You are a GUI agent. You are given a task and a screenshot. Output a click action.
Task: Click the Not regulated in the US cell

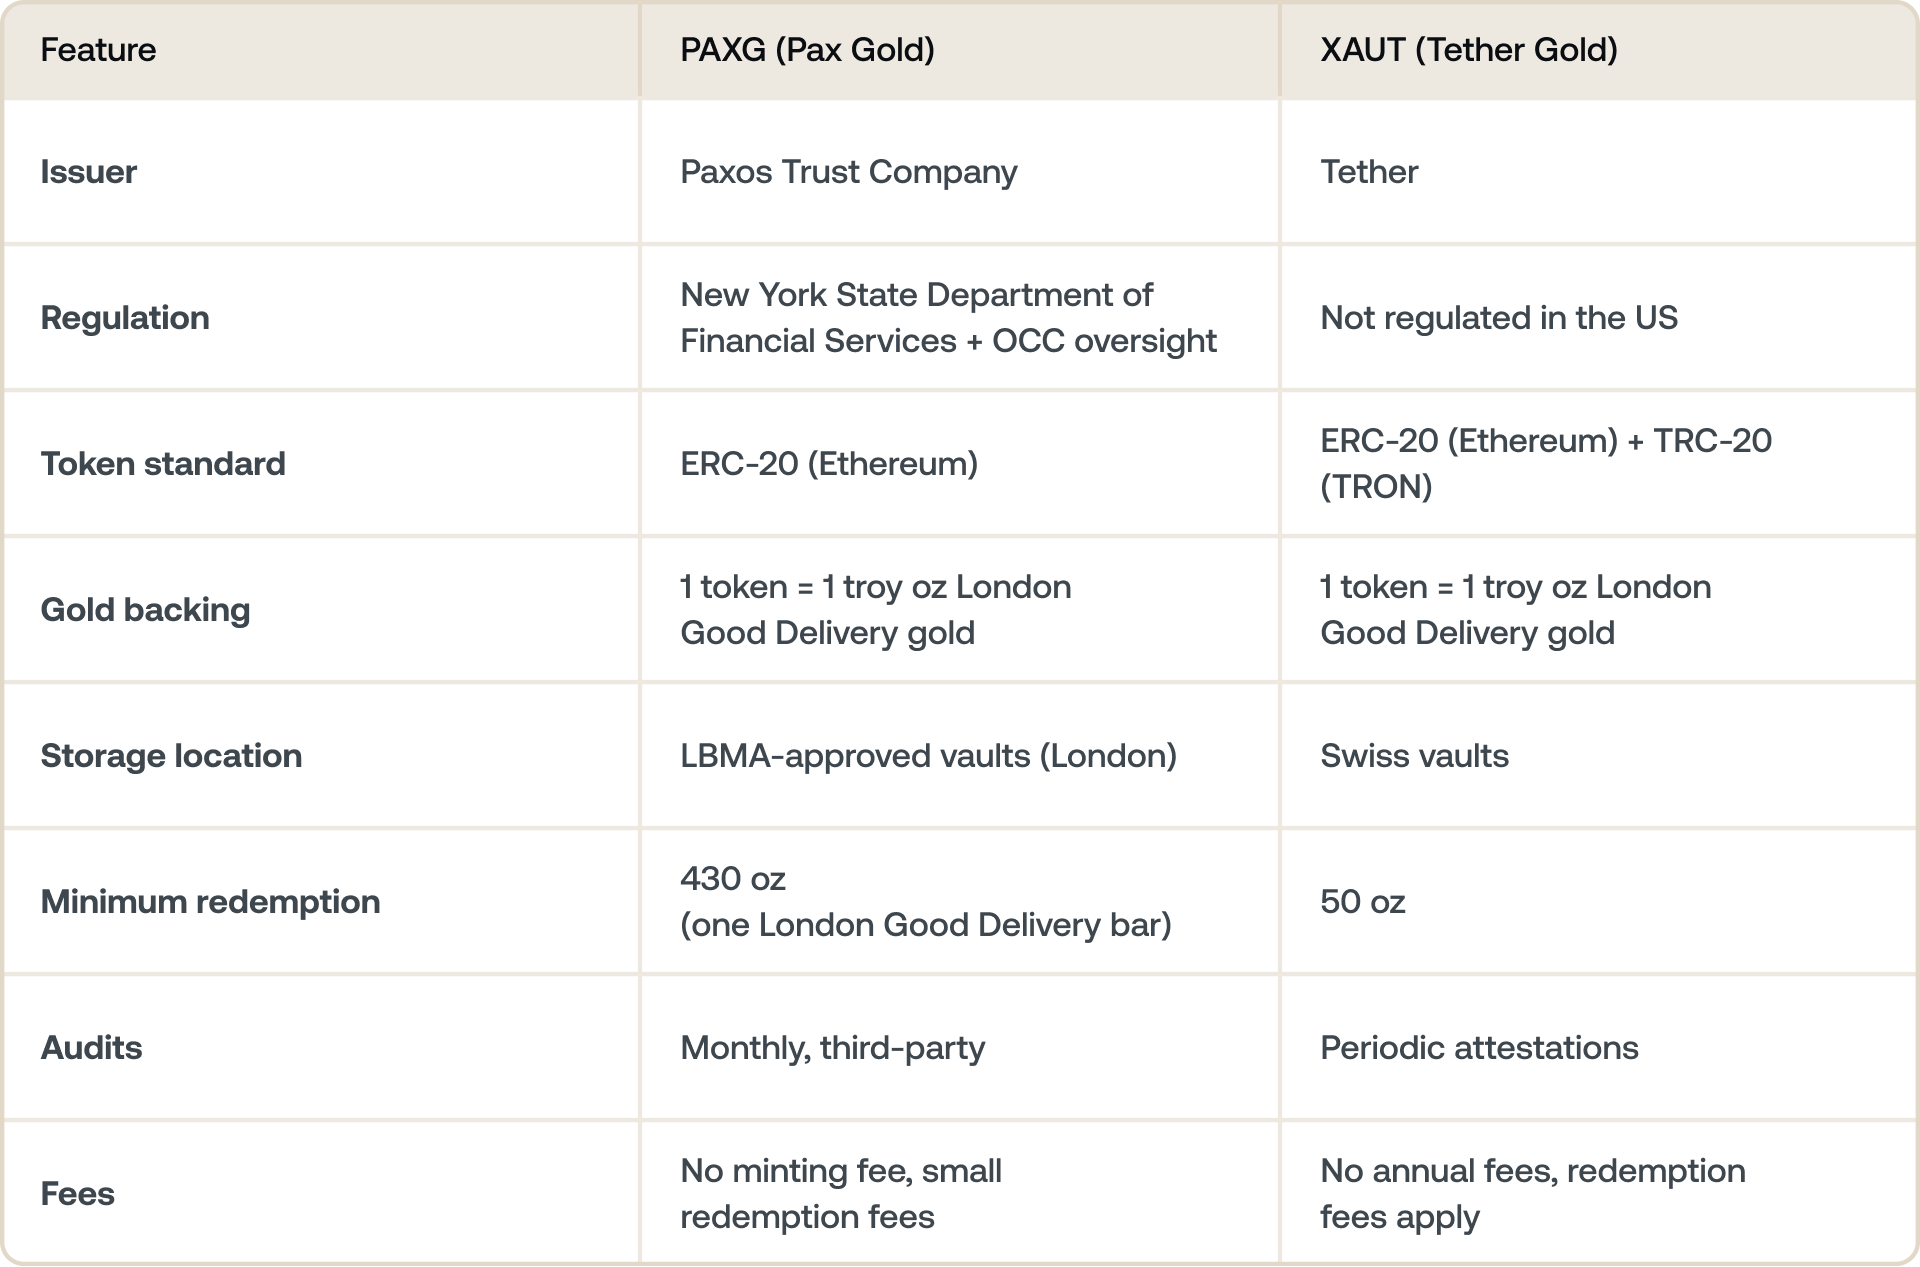(1498, 318)
